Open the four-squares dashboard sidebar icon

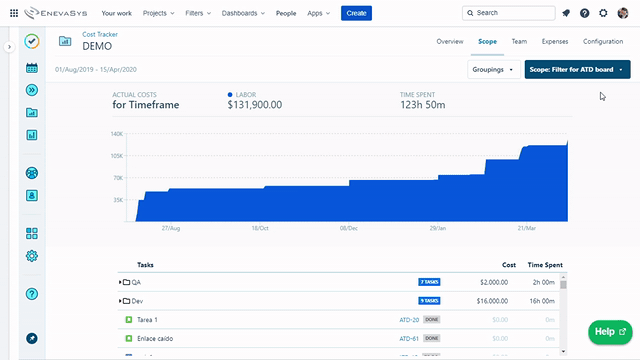(x=32, y=233)
